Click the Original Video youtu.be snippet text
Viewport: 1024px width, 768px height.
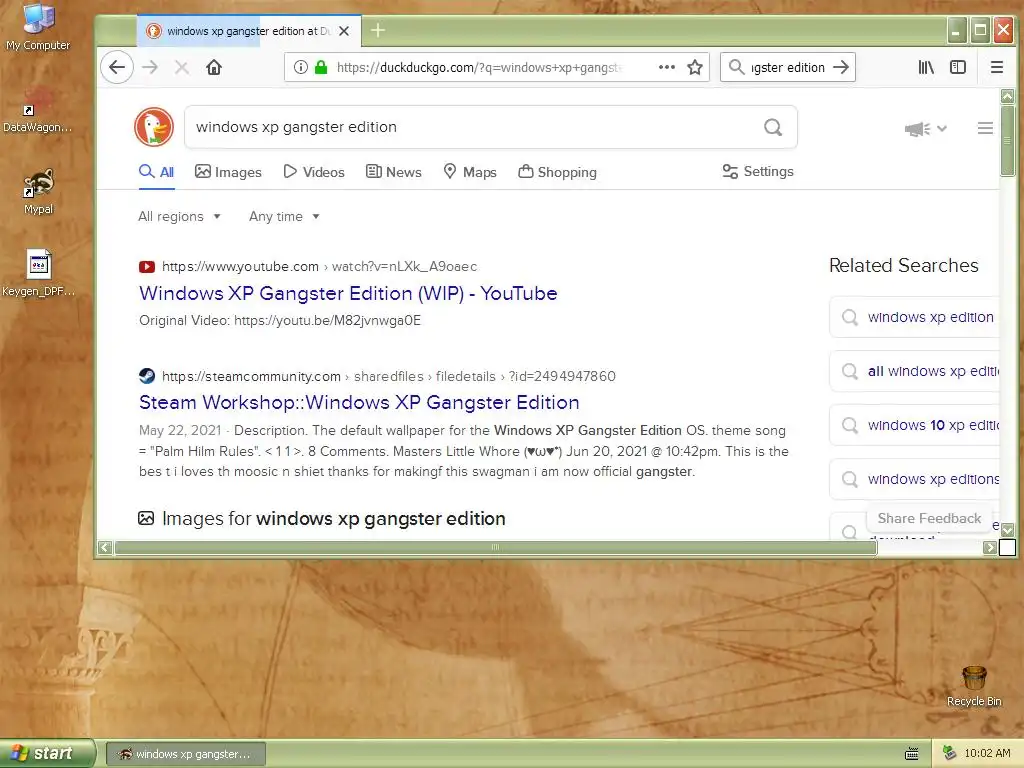[x=280, y=321]
